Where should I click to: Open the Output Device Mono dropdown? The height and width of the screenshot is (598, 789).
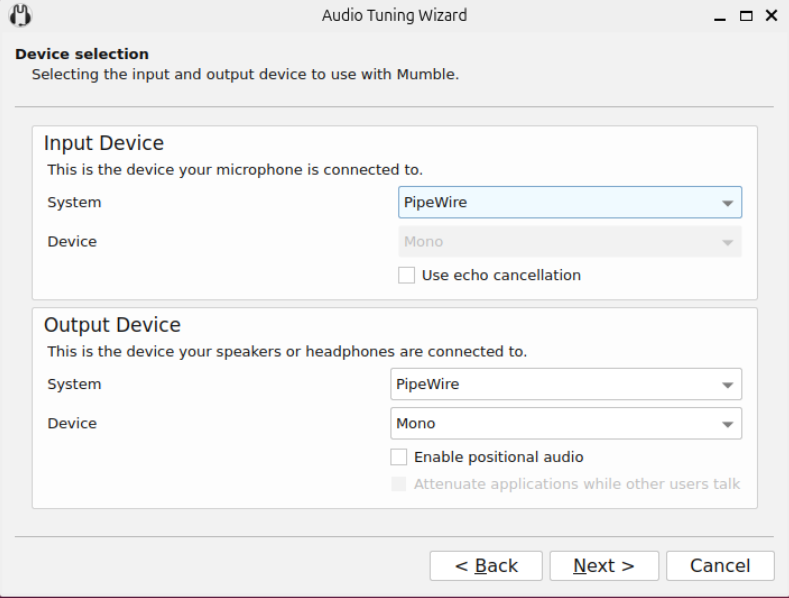[x=566, y=423]
